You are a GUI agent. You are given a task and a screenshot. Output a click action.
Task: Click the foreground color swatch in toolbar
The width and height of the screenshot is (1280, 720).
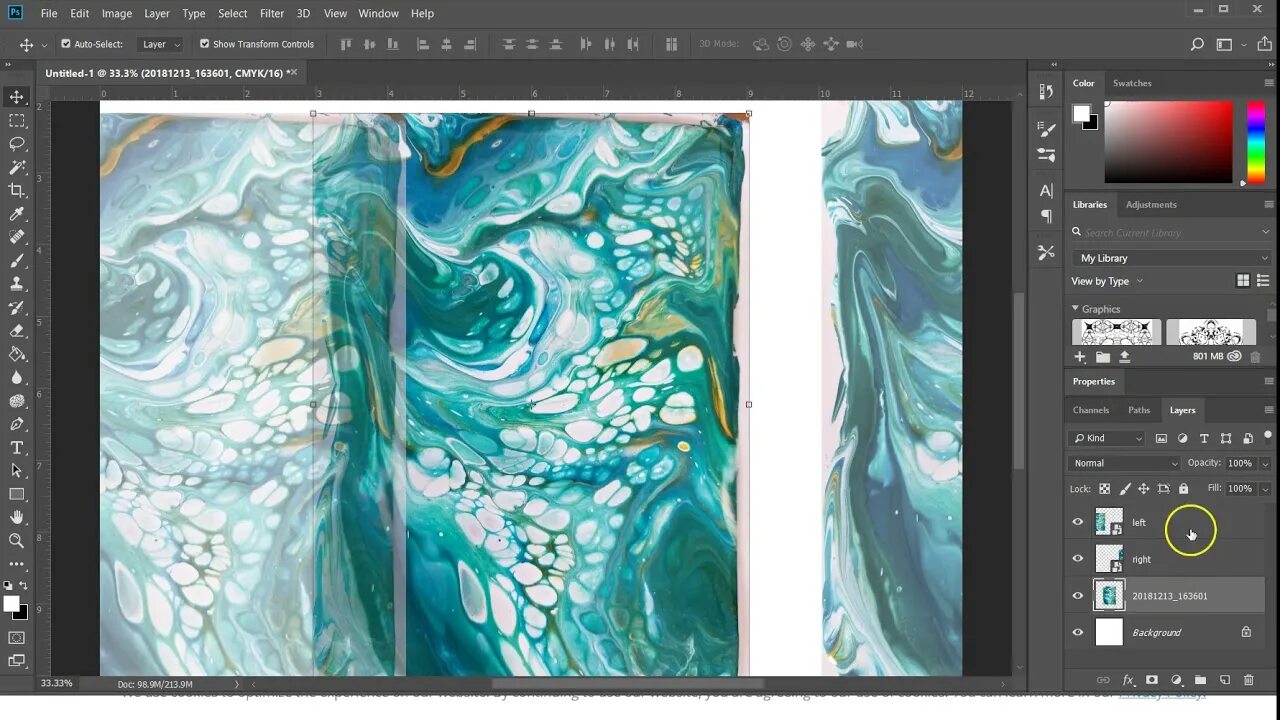(x=11, y=604)
